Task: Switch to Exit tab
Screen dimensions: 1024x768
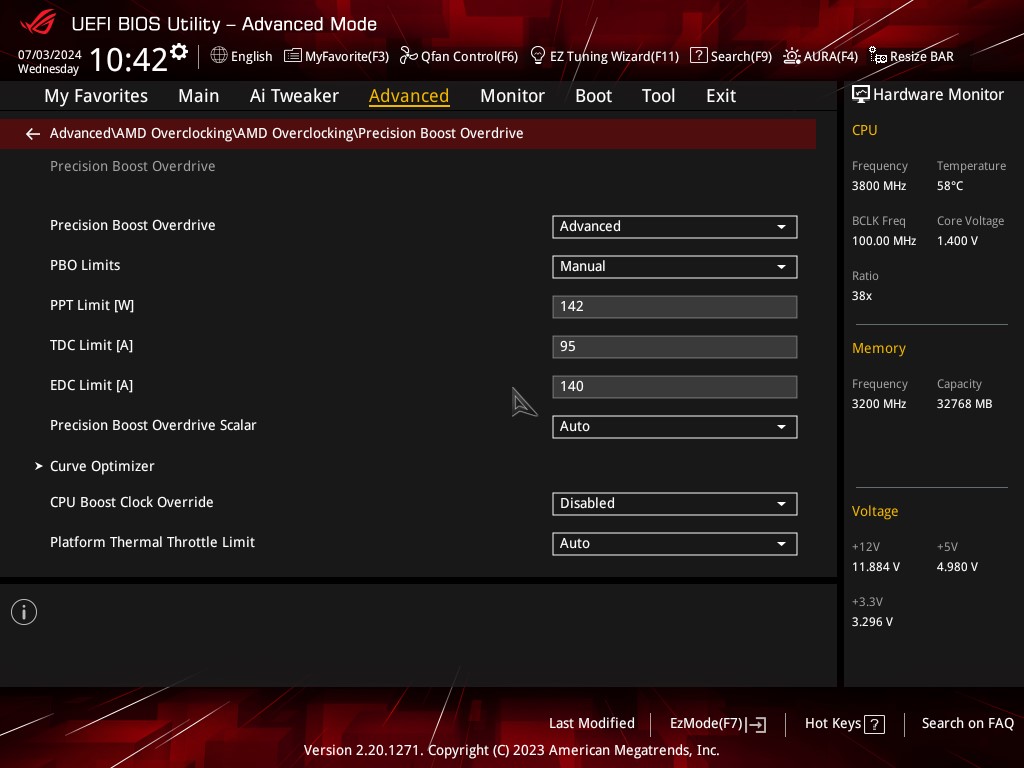Action: pos(721,96)
